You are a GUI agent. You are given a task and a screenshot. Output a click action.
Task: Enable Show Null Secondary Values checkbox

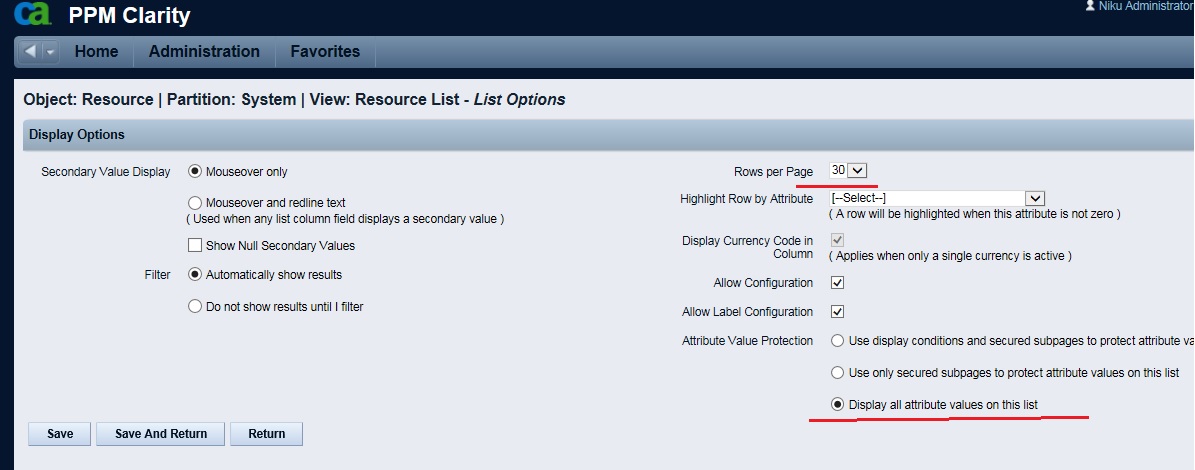point(194,245)
